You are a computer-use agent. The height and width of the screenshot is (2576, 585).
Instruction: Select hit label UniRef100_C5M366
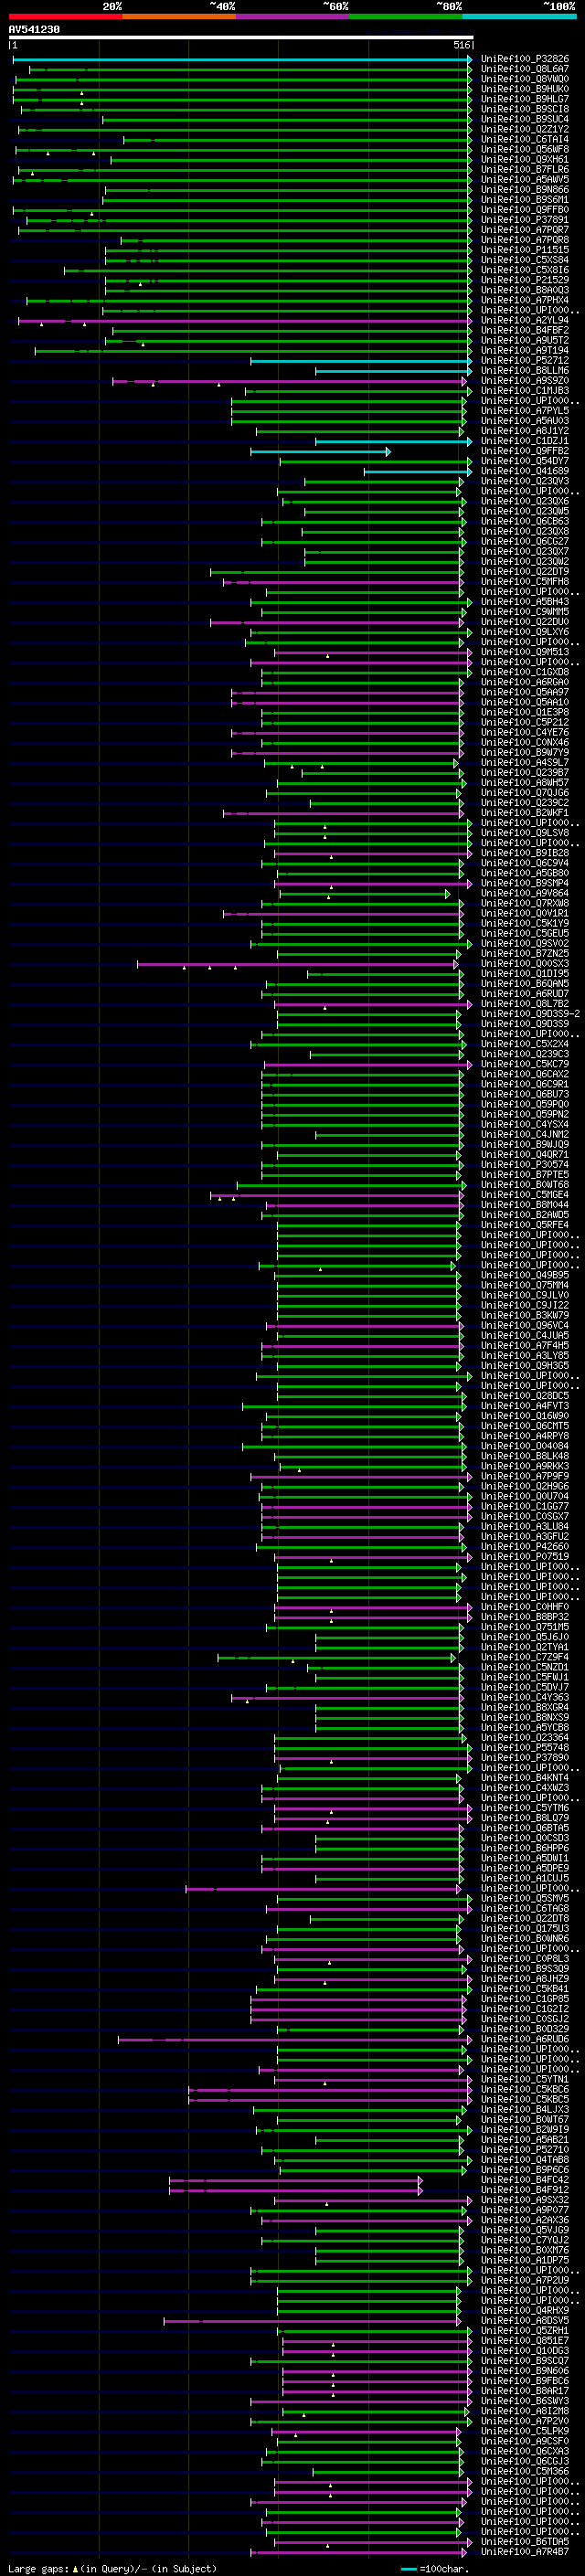525,2472
